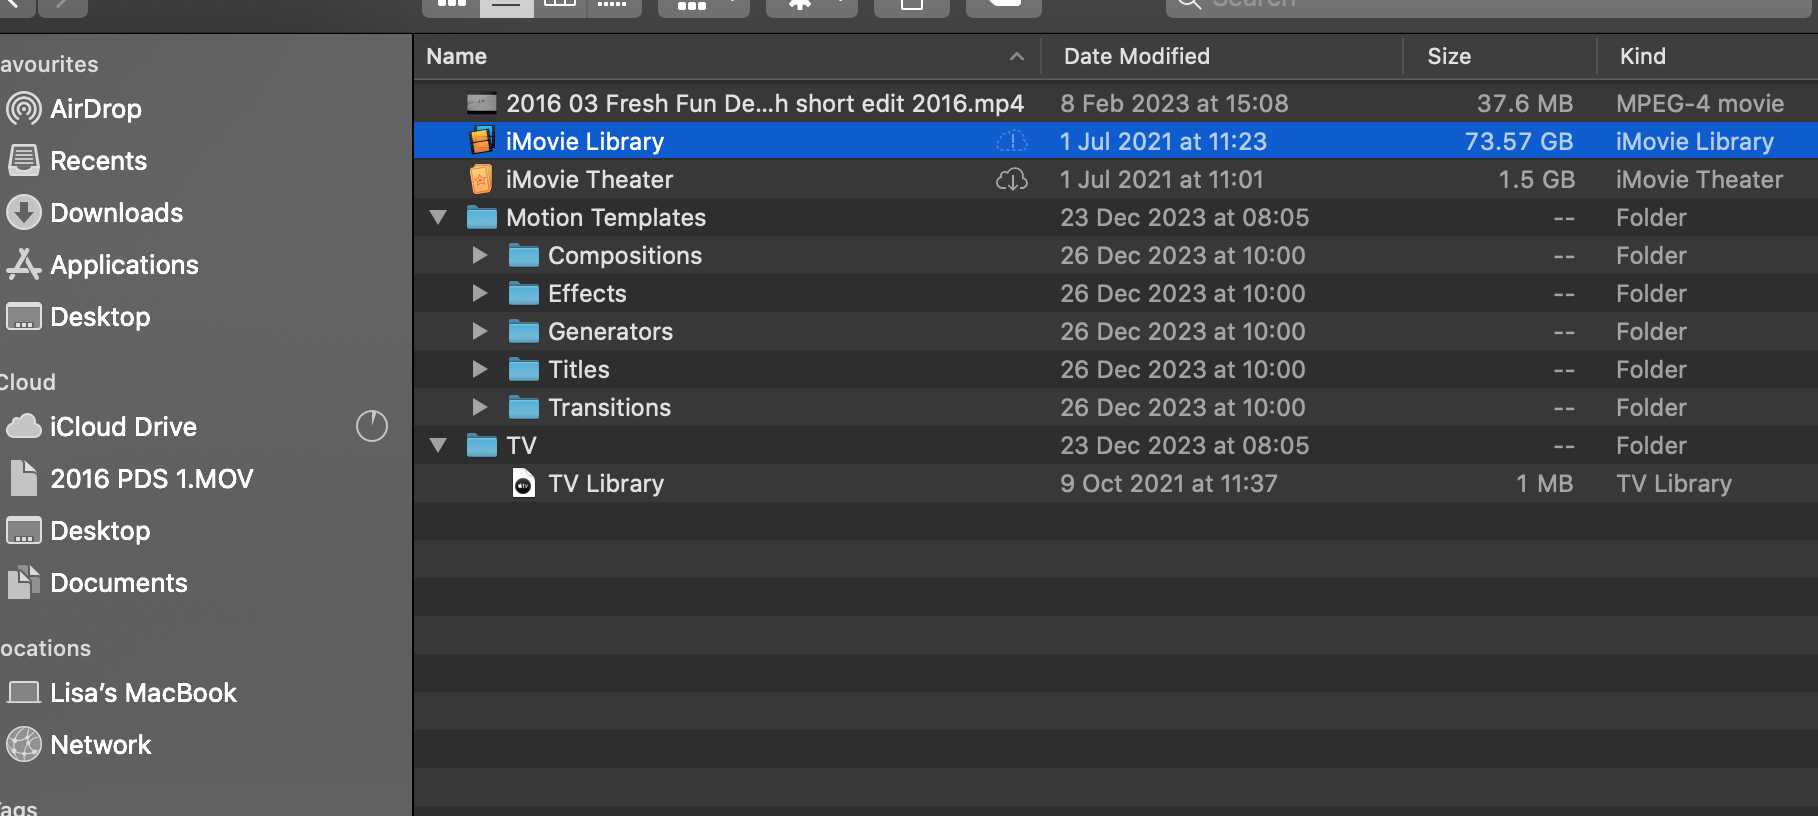The width and height of the screenshot is (1818, 816).
Task: Select Lisa's MacBook under Locations
Action: [121, 693]
